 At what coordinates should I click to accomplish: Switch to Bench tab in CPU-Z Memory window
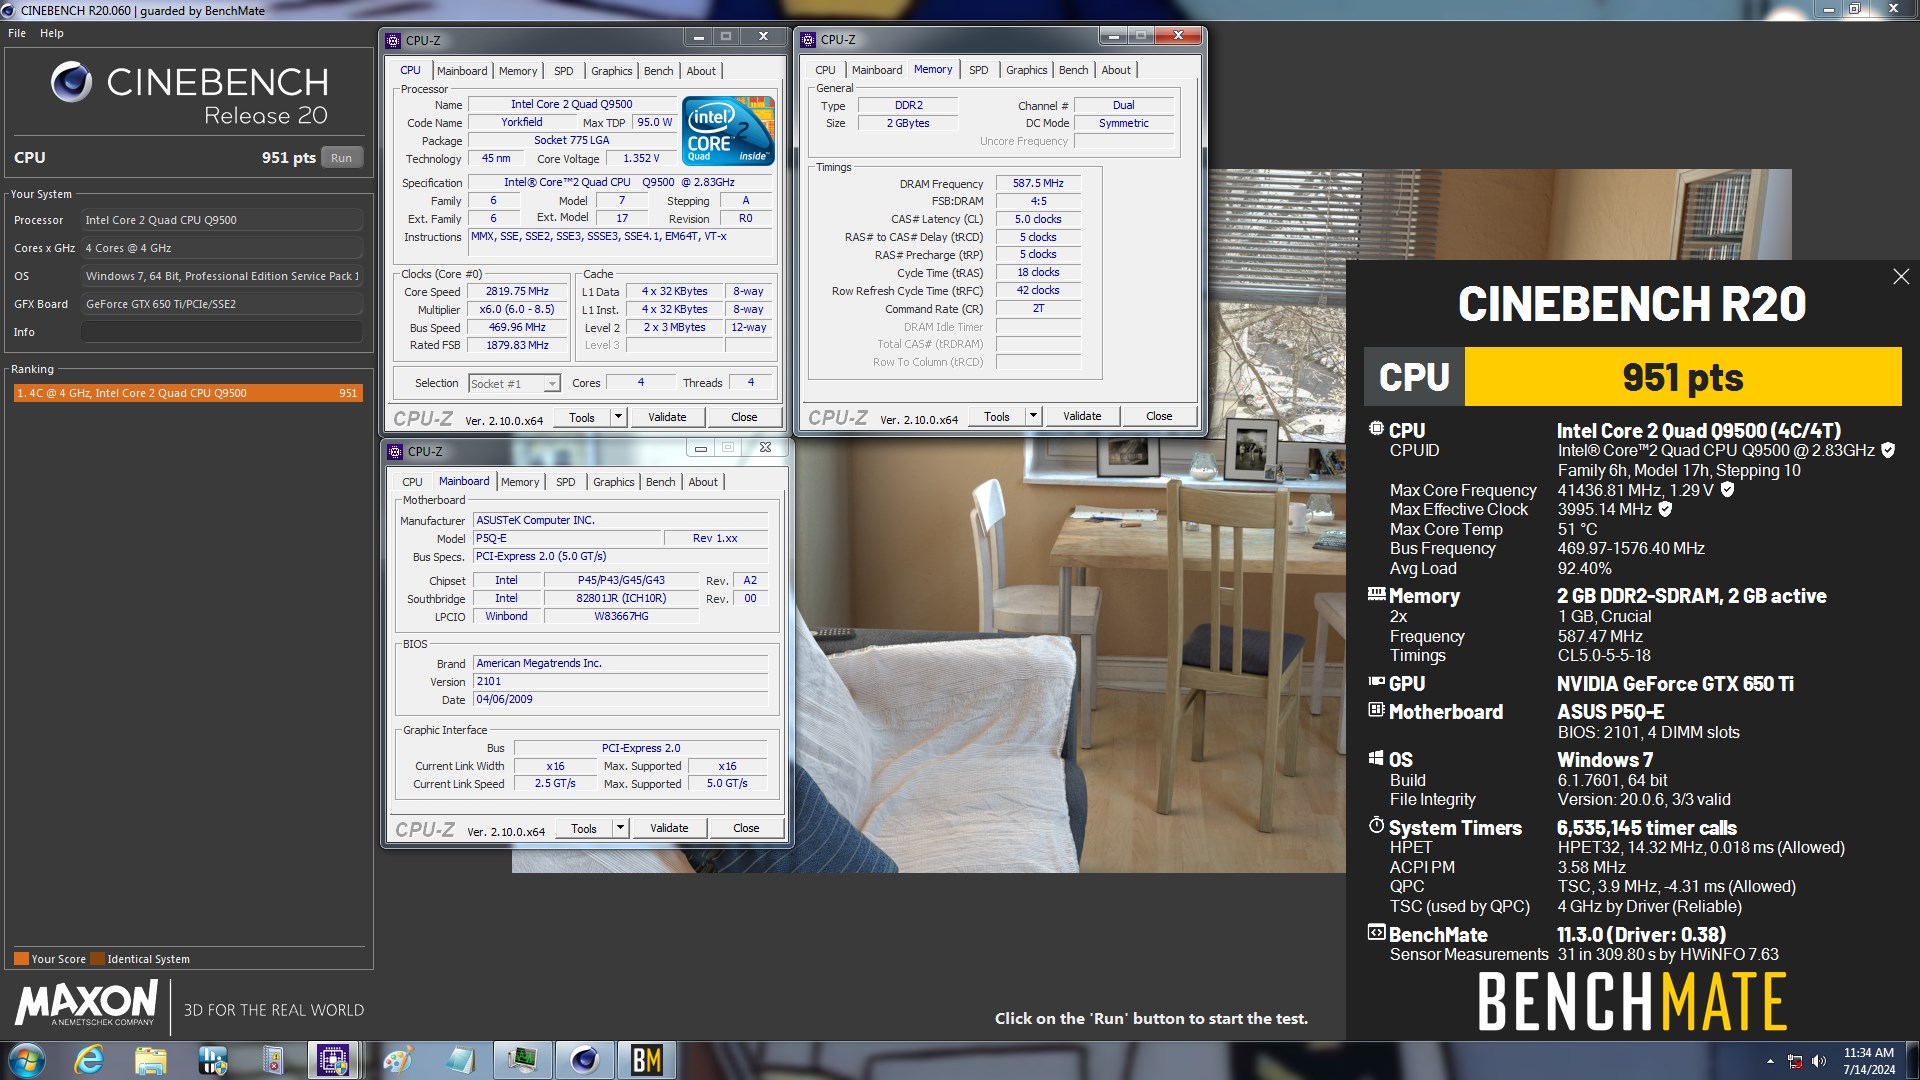tap(1073, 70)
